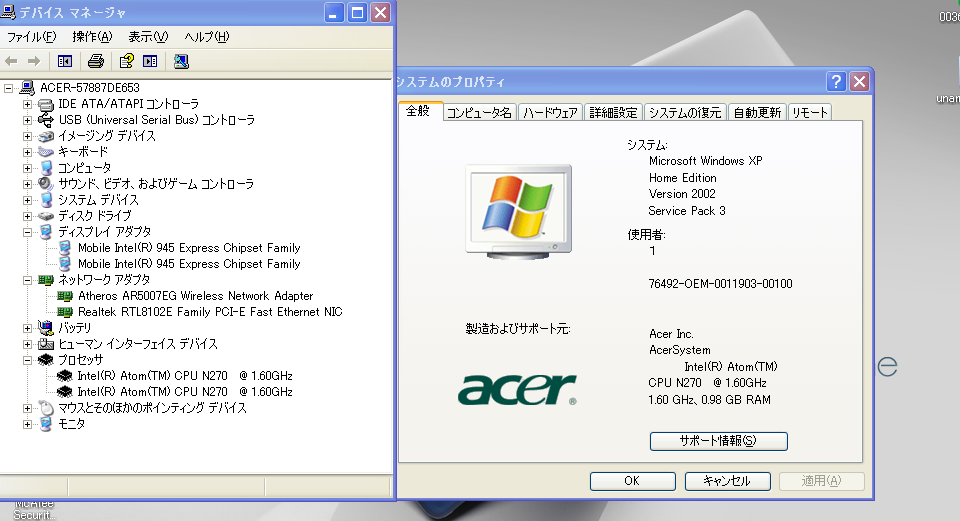This screenshot has width=960, height=521.
Task: Switch to the Hardware (ハードウェア) tab
Action: pos(550,113)
